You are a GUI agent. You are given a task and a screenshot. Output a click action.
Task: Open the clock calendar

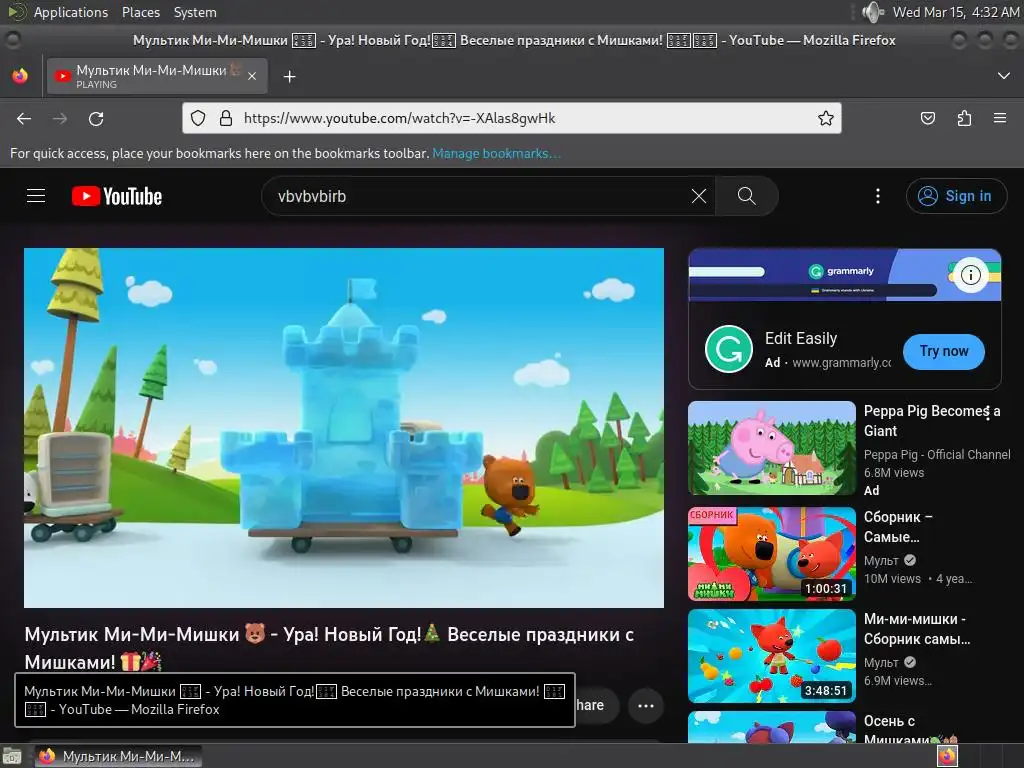point(955,12)
